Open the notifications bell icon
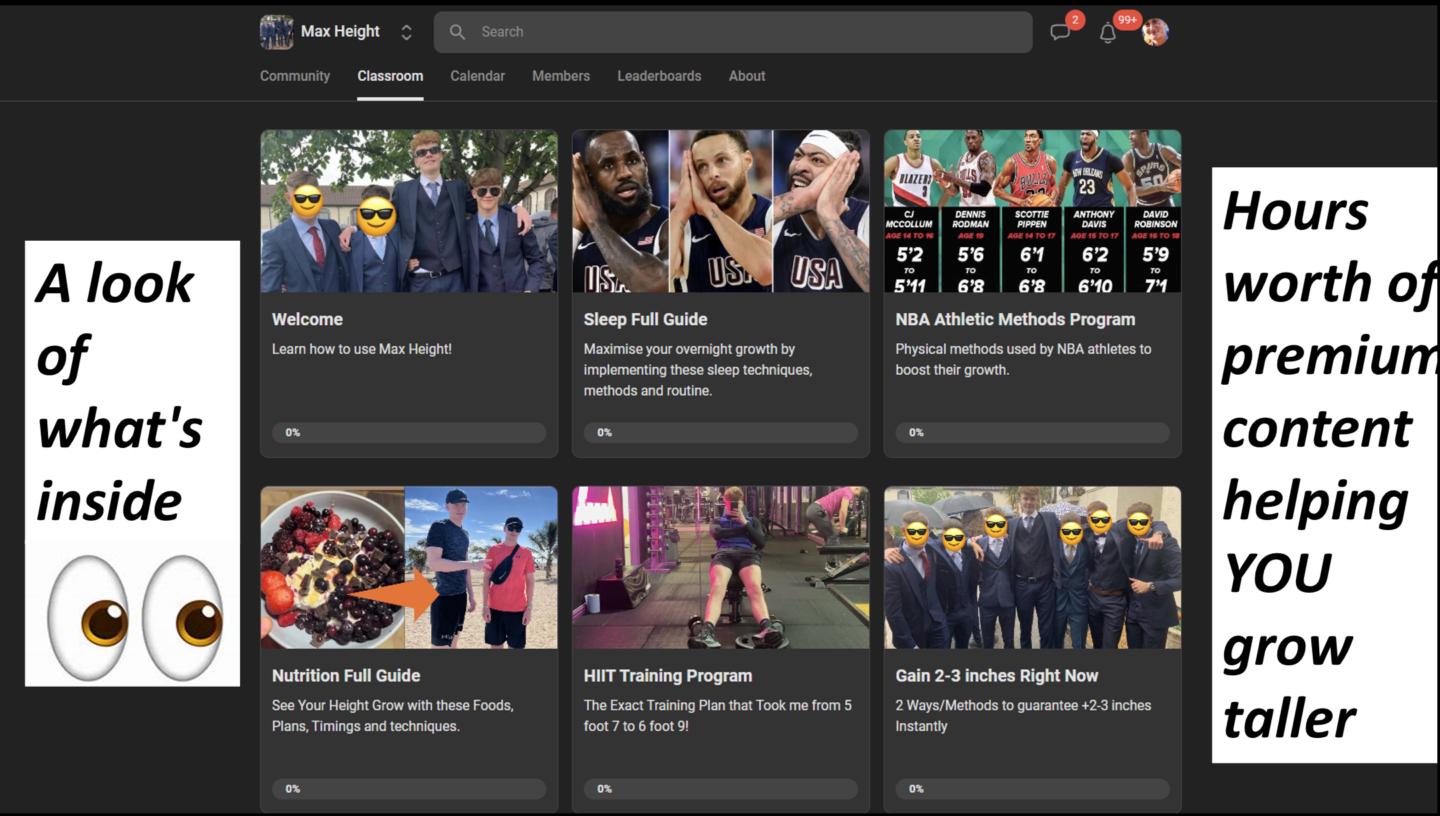The height and width of the screenshot is (816, 1440). coord(1107,33)
